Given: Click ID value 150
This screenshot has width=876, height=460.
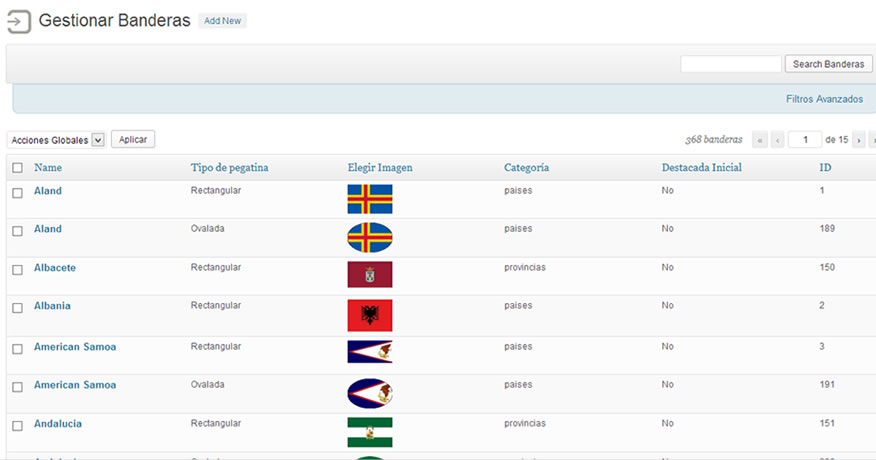Looking at the screenshot, I should (827, 267).
